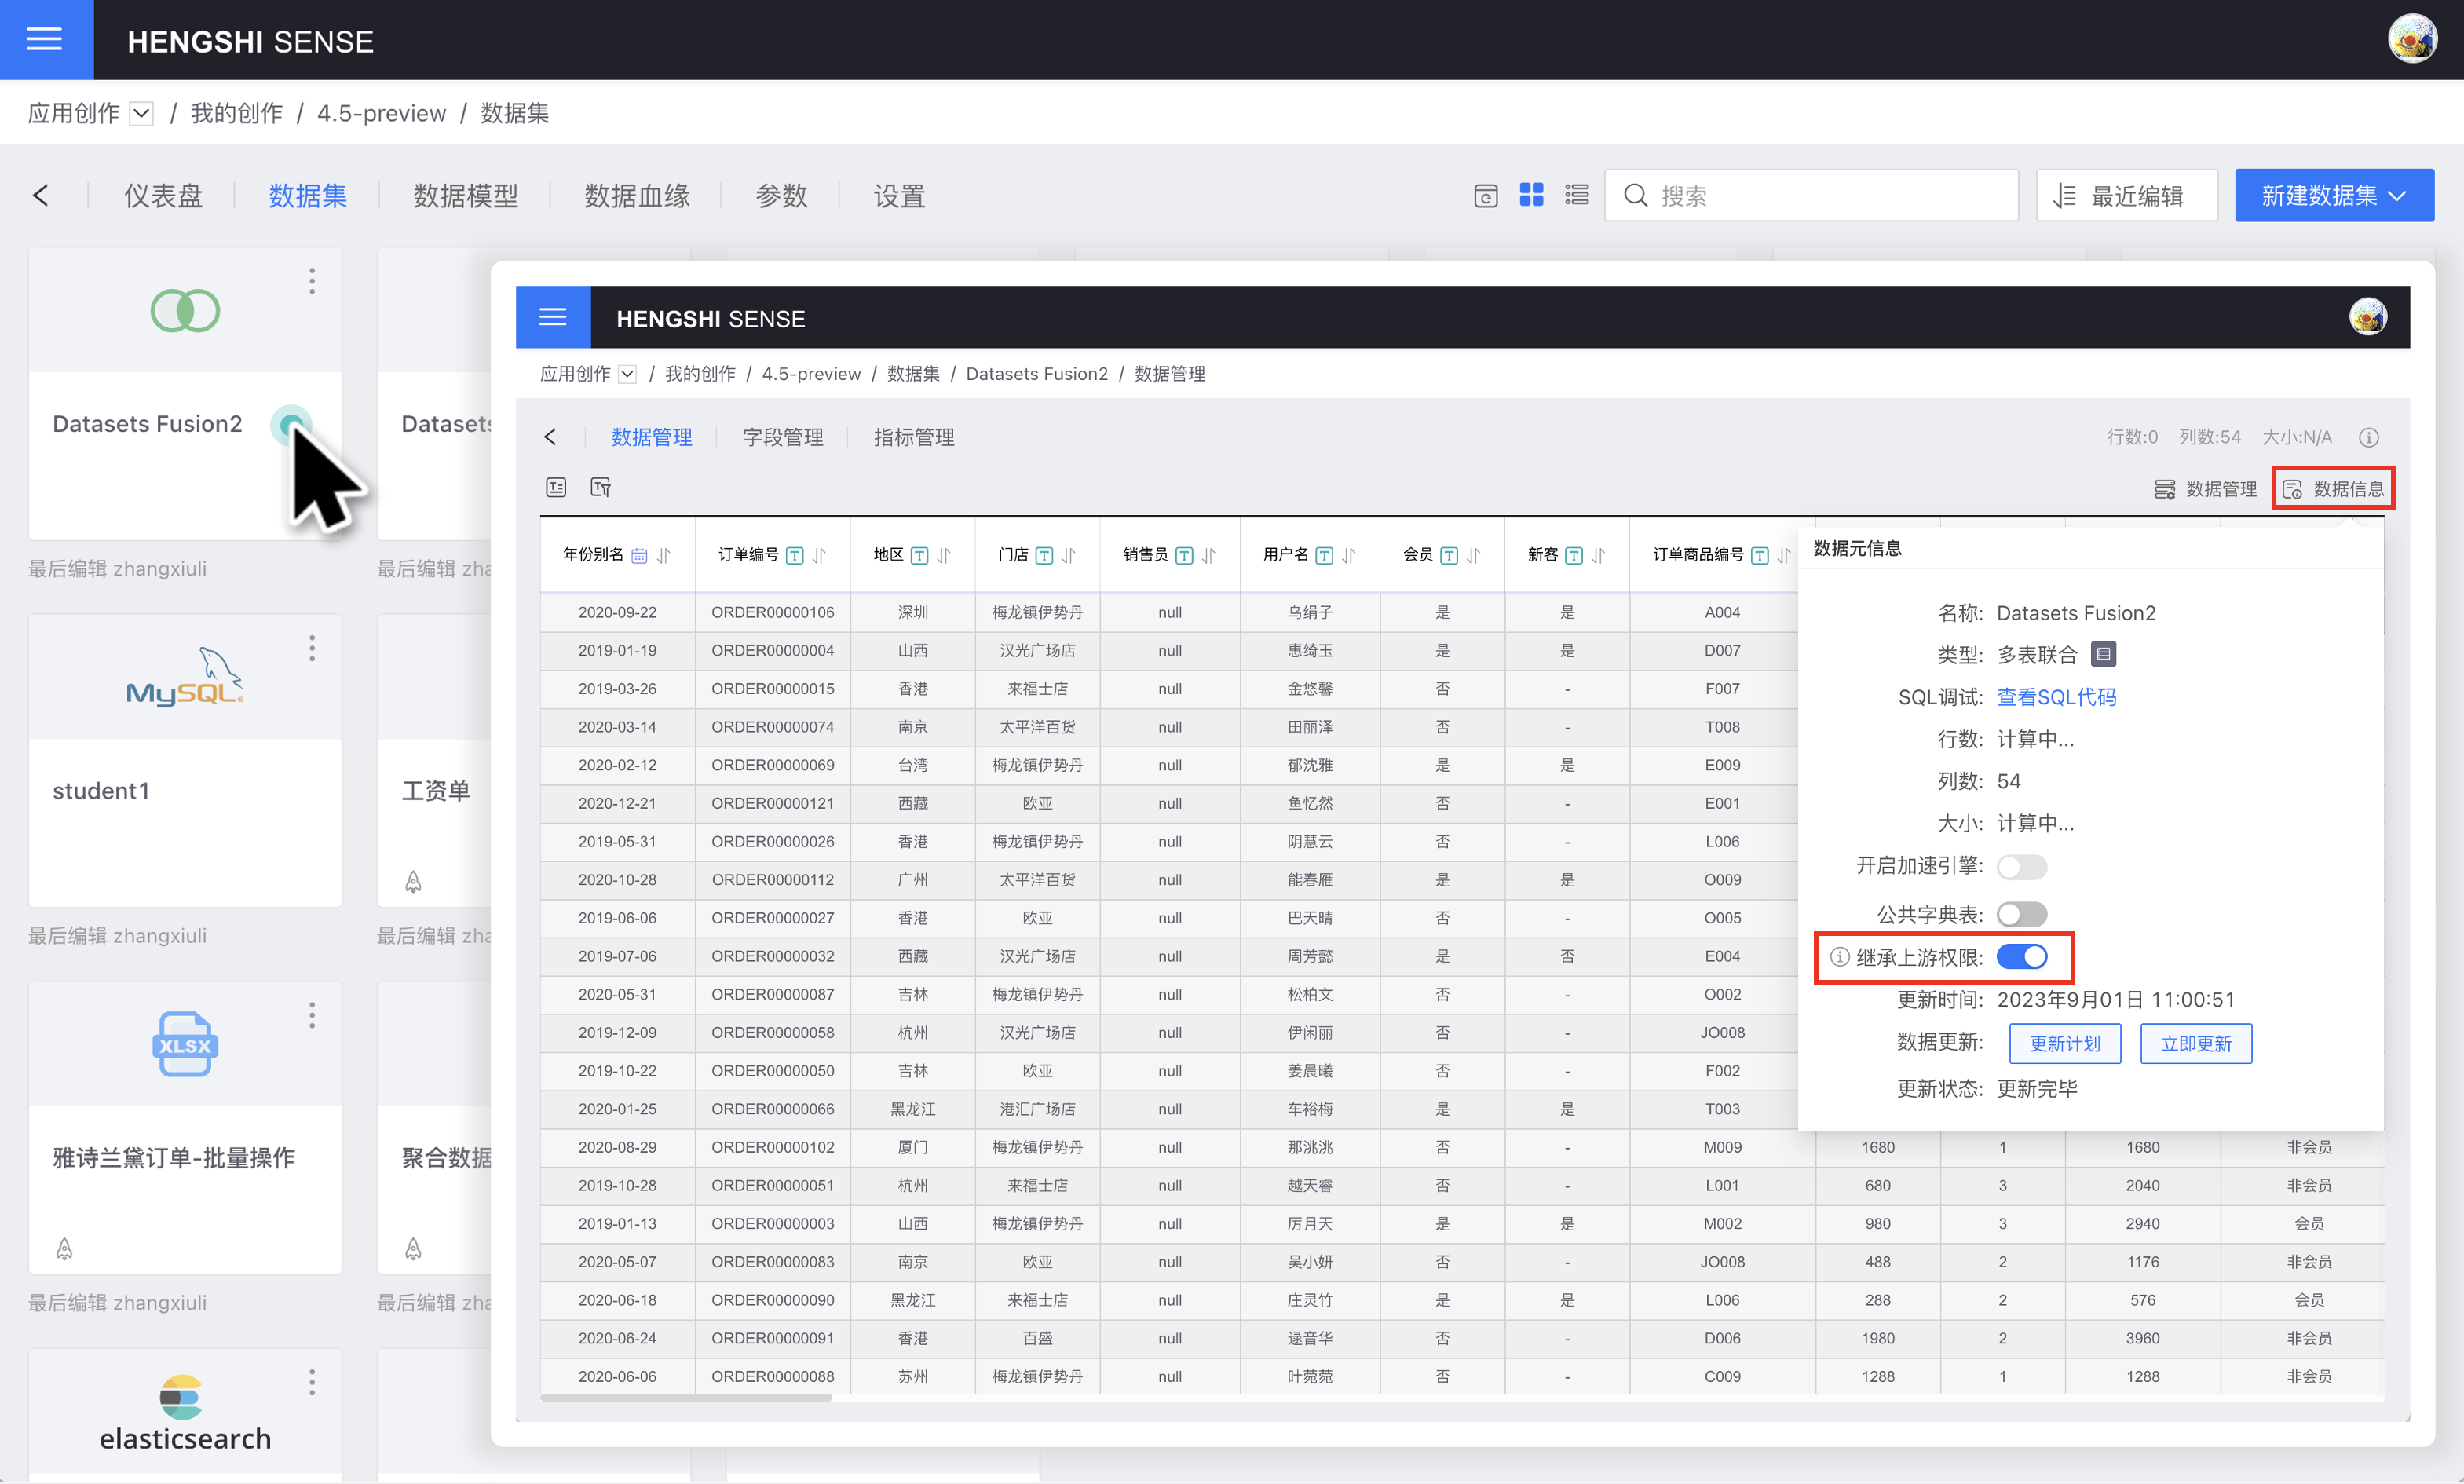
Task: Open the more menu on the 雅诗兰黛订单-批量操作 card
Action: [312, 1015]
